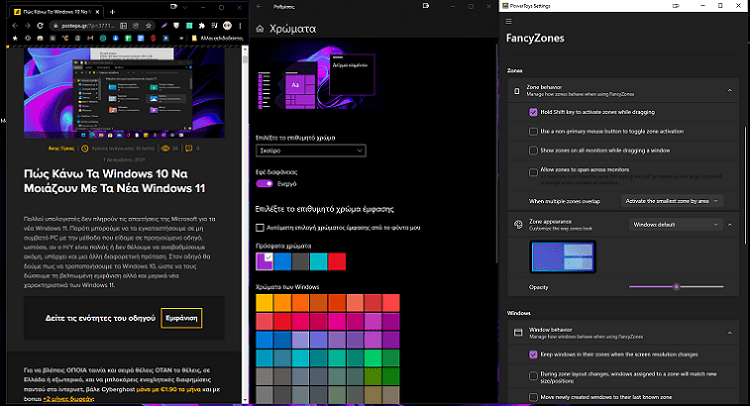750x406 pixels.
Task: Click the Zone appearance palette icon
Action: [x=518, y=224]
